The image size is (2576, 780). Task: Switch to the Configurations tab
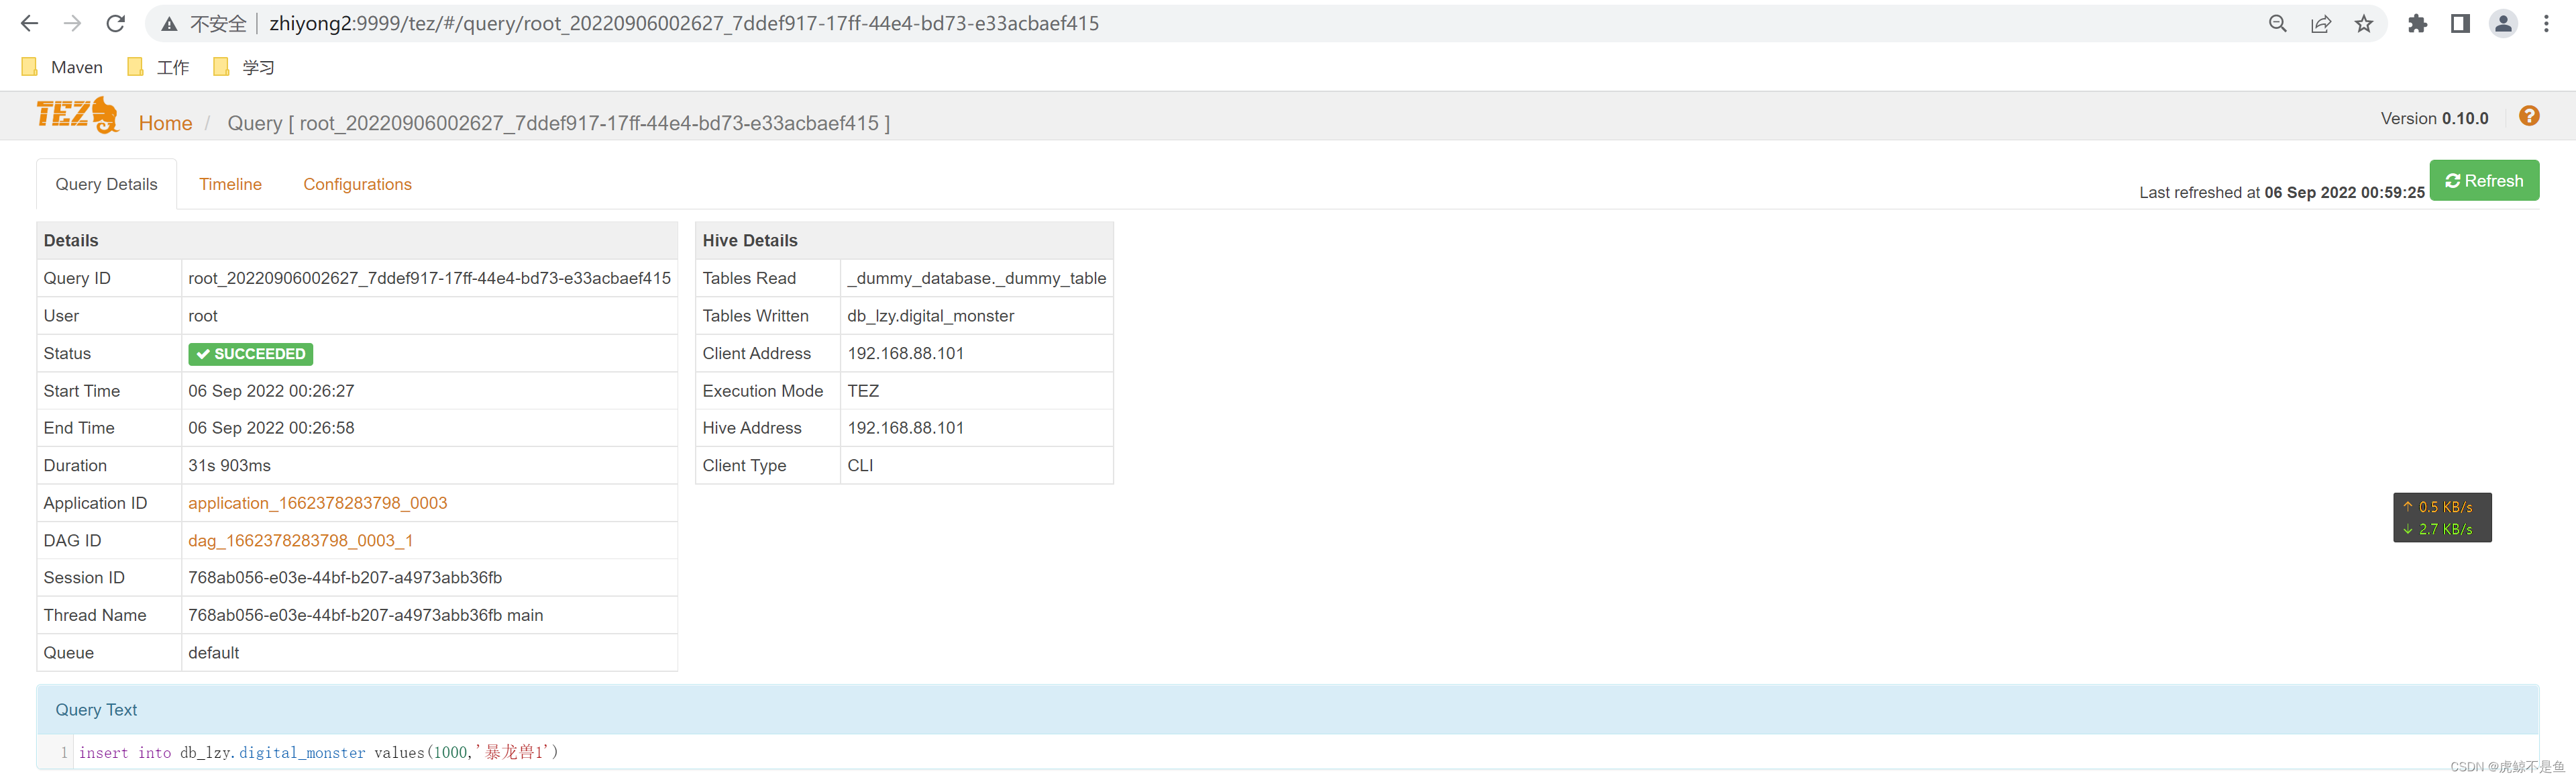(x=357, y=184)
